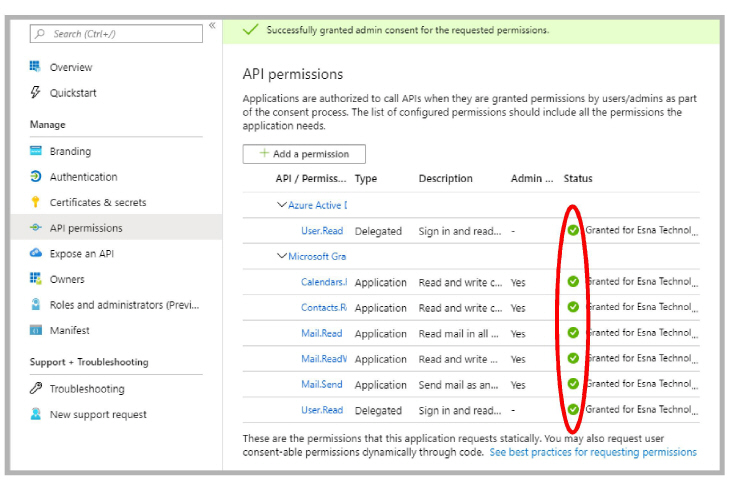Viewport: 729px width, 491px height.
Task: Open See best practices for requesting permissions link
Action: [593, 452]
